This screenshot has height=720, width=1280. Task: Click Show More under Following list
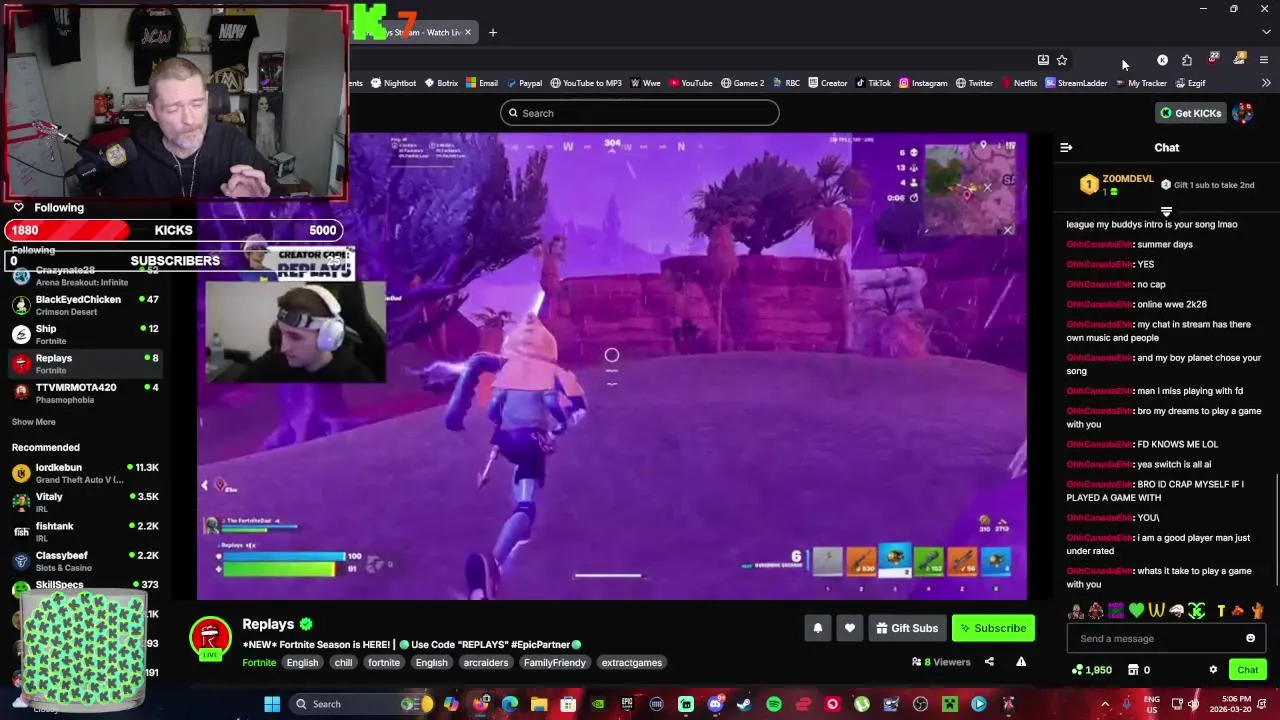(x=33, y=422)
